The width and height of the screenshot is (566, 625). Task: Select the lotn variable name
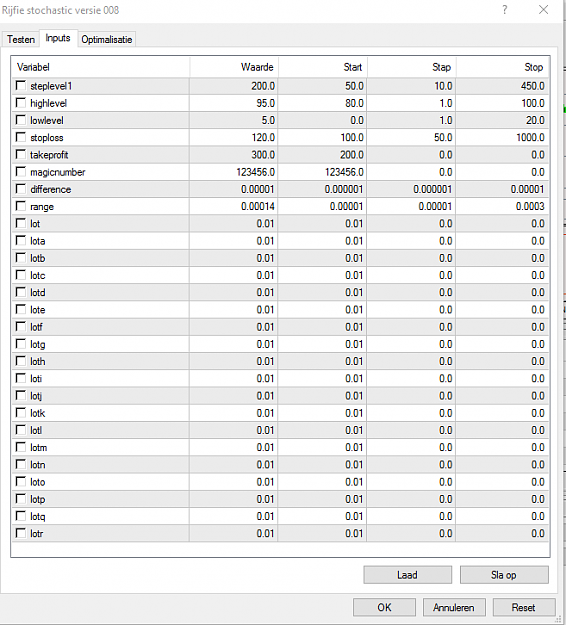tap(37, 465)
